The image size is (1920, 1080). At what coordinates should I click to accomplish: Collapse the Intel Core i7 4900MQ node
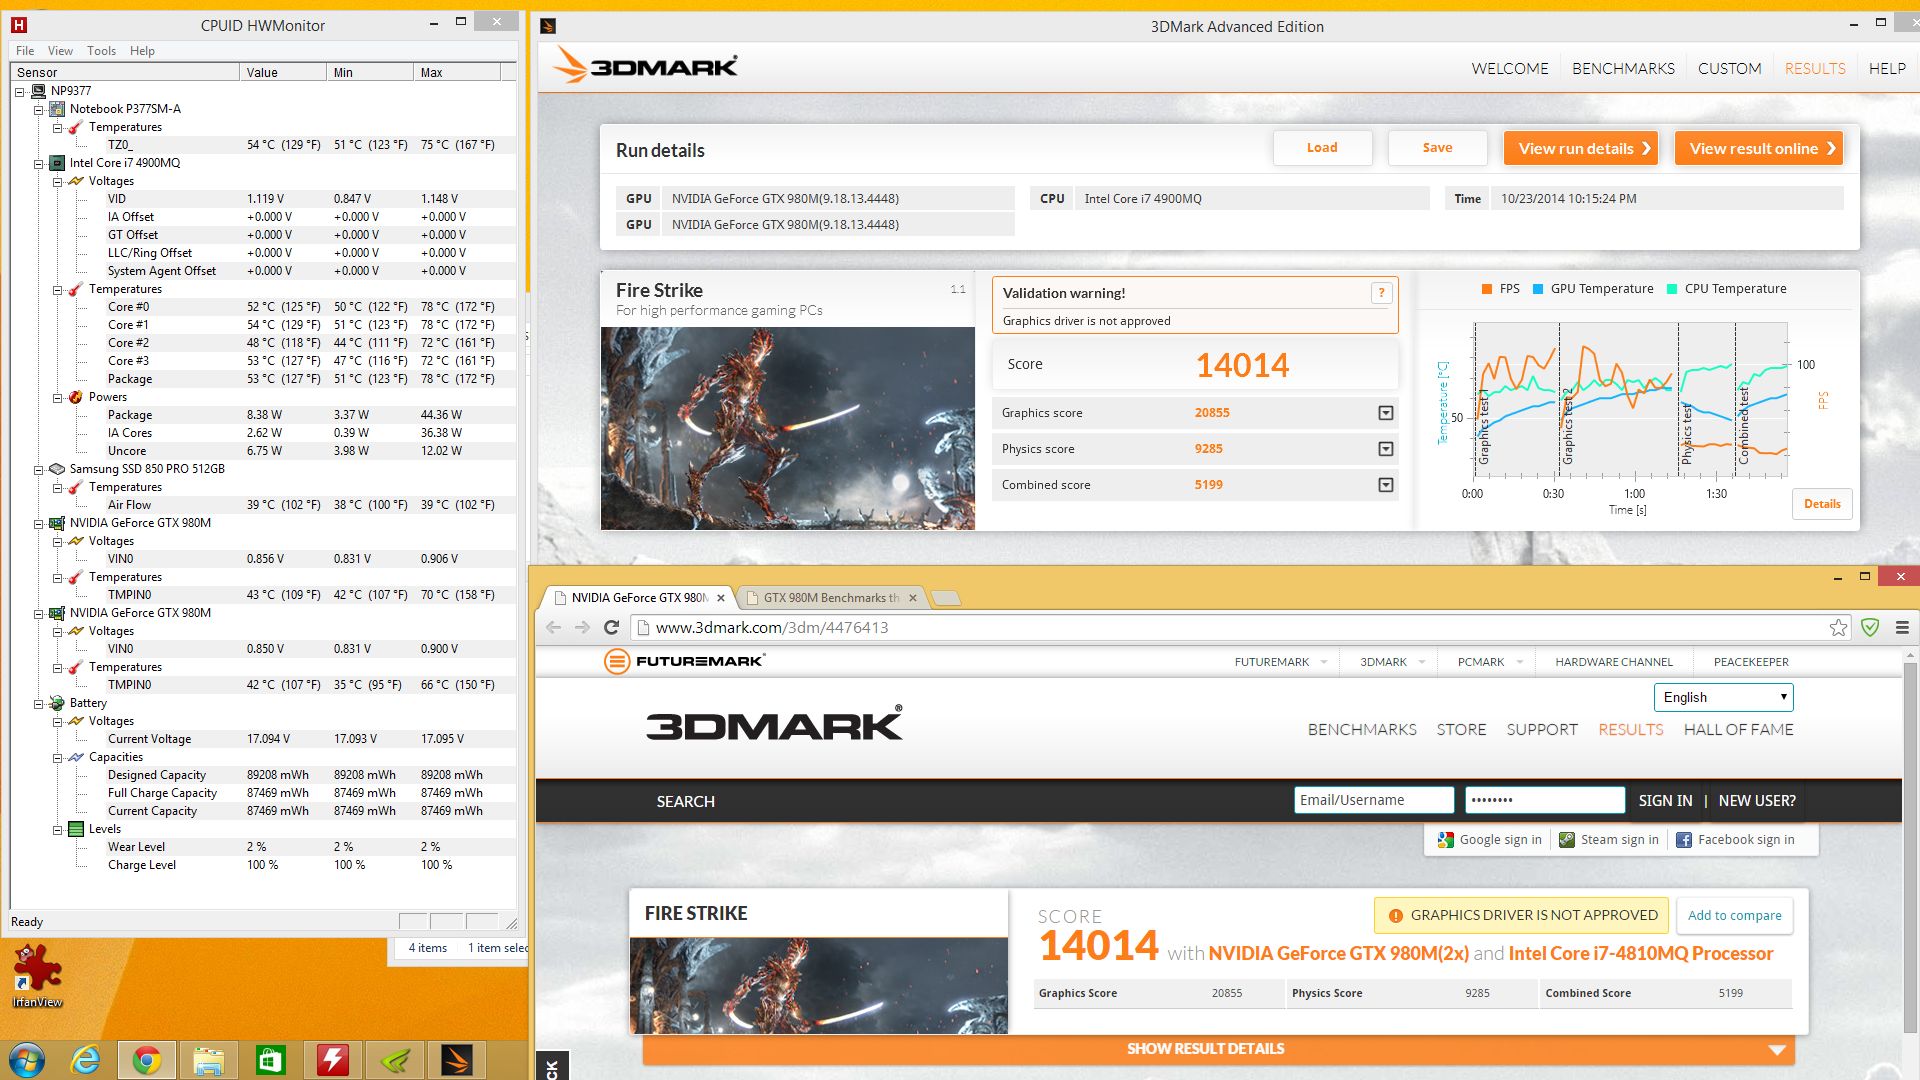pos(38,163)
